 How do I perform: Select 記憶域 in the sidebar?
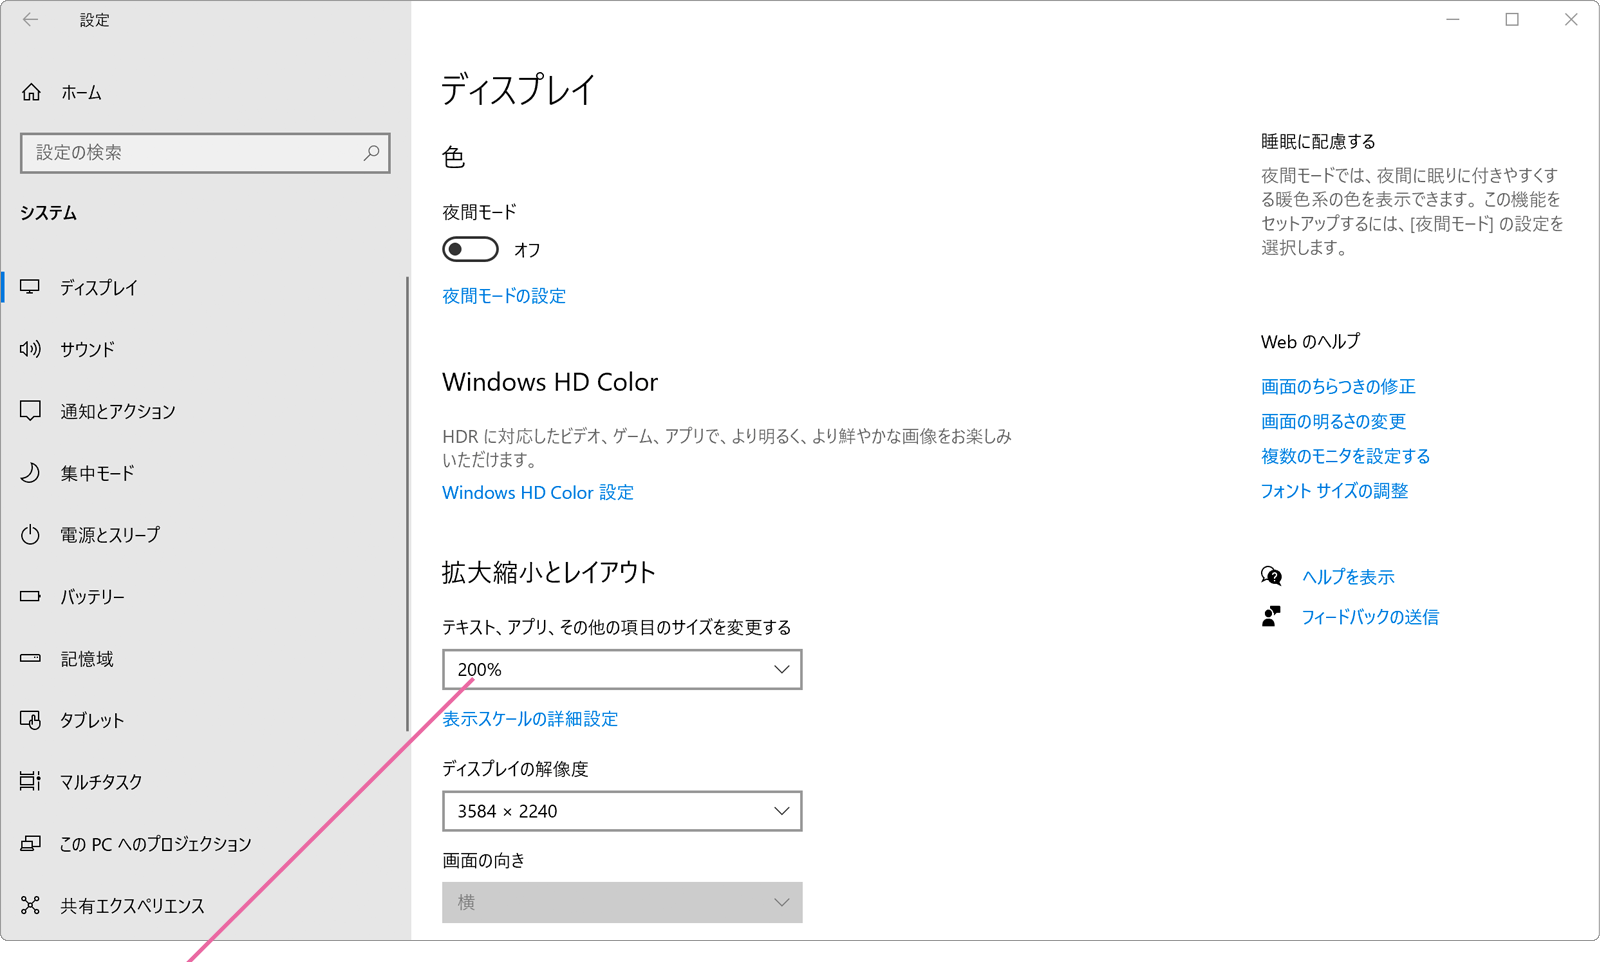tap(205, 659)
